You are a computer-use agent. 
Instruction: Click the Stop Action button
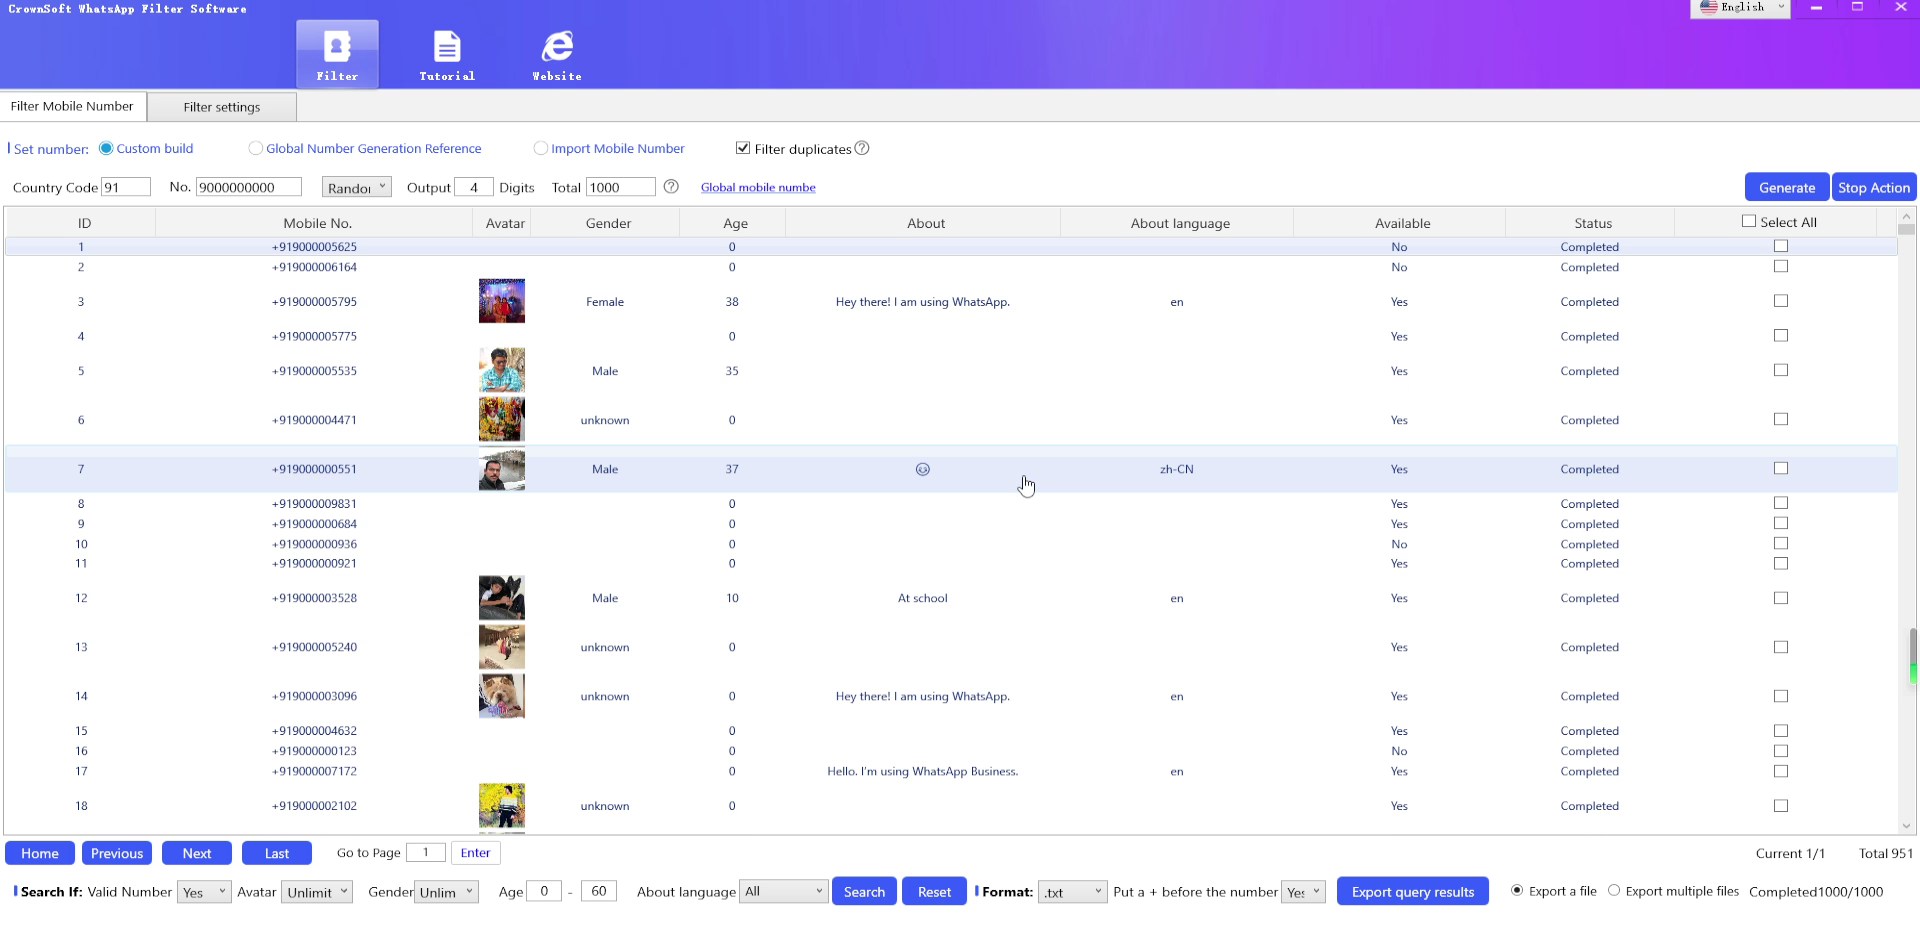(1874, 187)
